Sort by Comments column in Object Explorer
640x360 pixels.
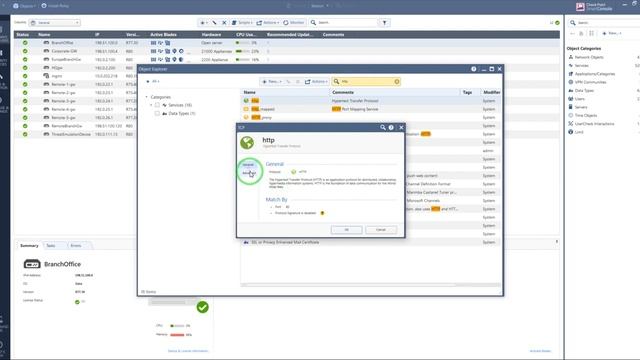(x=343, y=92)
